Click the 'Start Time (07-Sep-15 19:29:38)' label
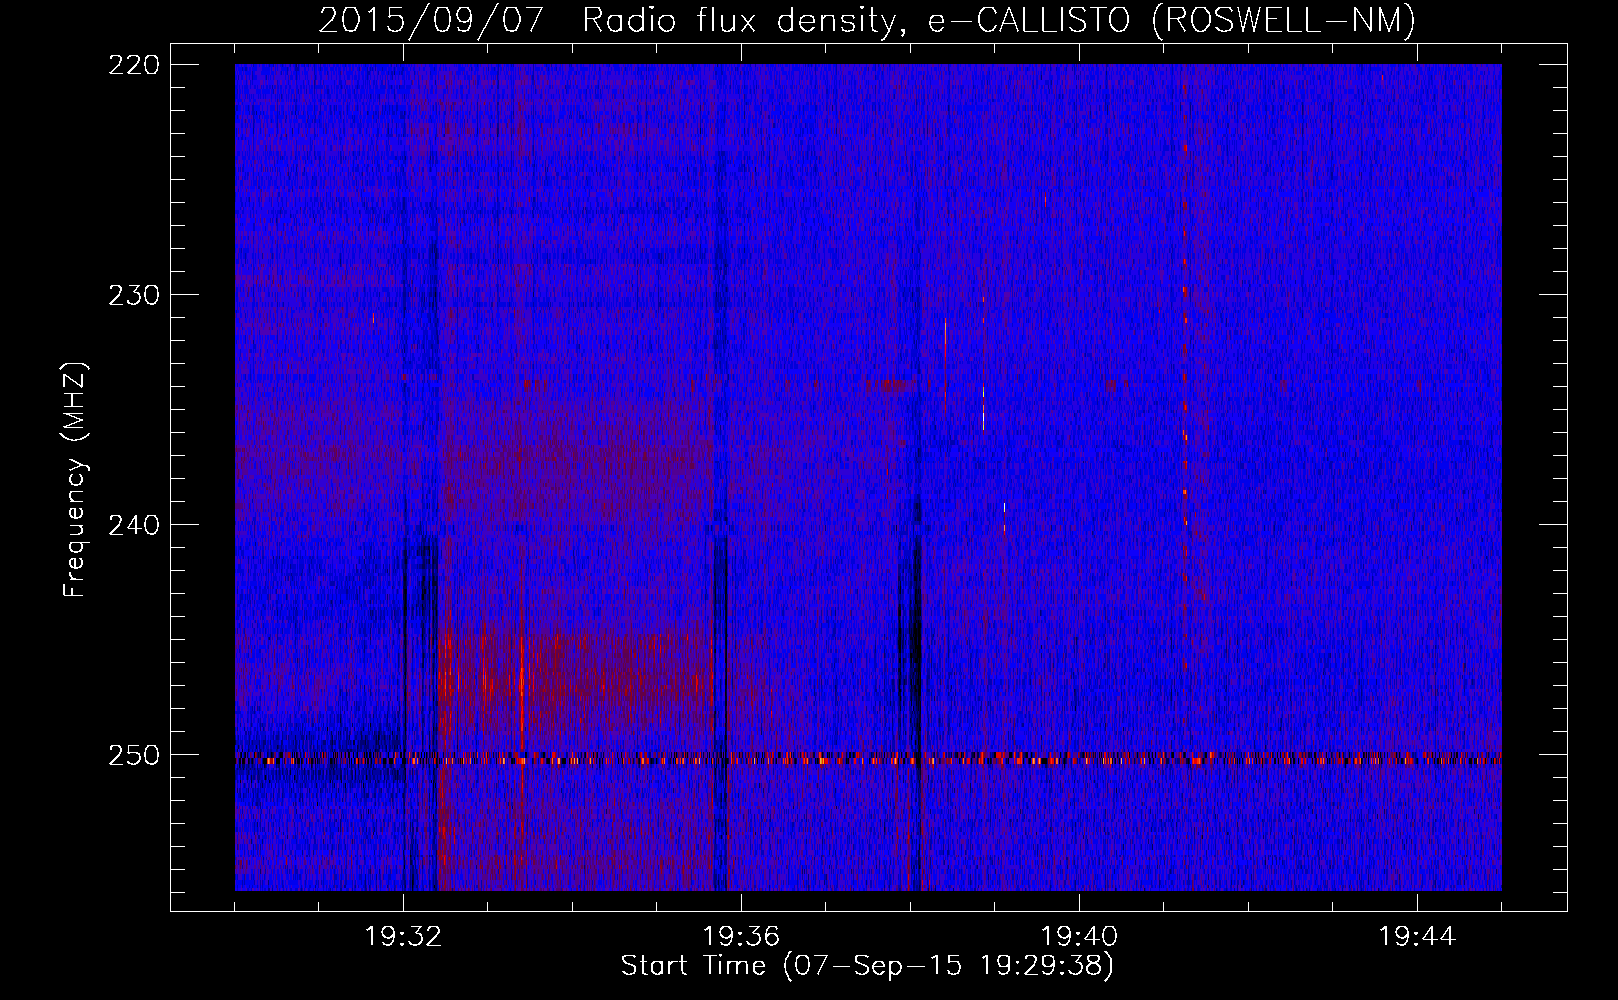The height and width of the screenshot is (1000, 1618). (x=867, y=966)
